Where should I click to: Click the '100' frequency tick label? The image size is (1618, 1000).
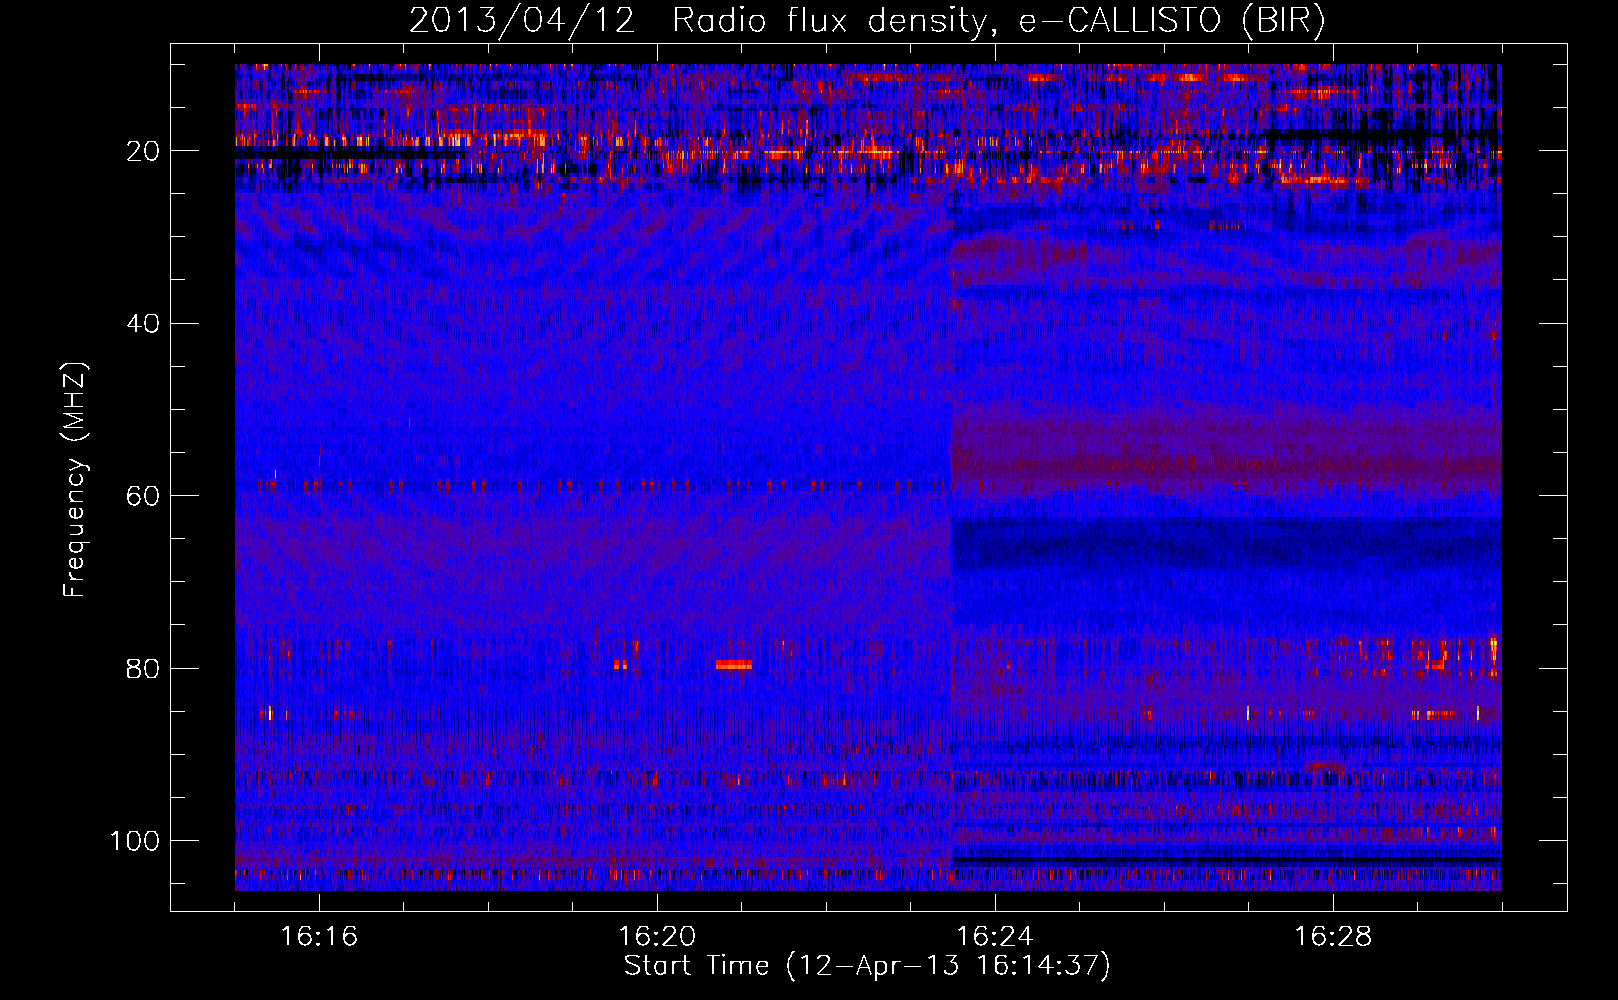coord(135,841)
